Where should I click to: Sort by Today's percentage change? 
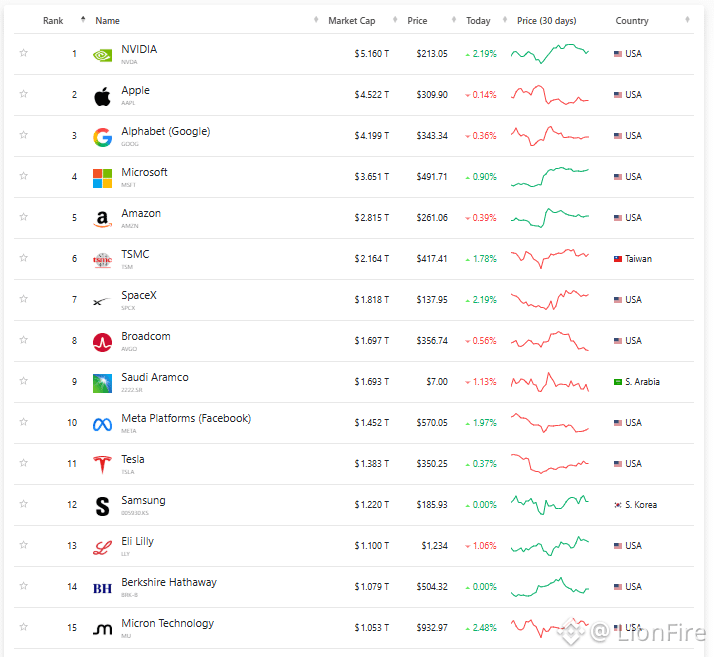(478, 21)
